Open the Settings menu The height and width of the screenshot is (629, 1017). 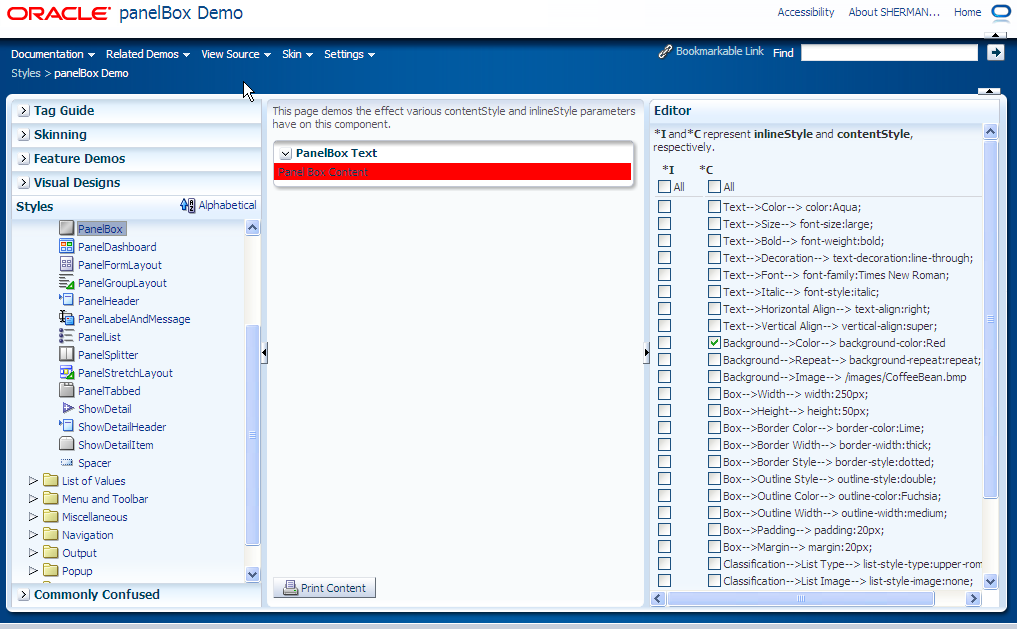[350, 54]
